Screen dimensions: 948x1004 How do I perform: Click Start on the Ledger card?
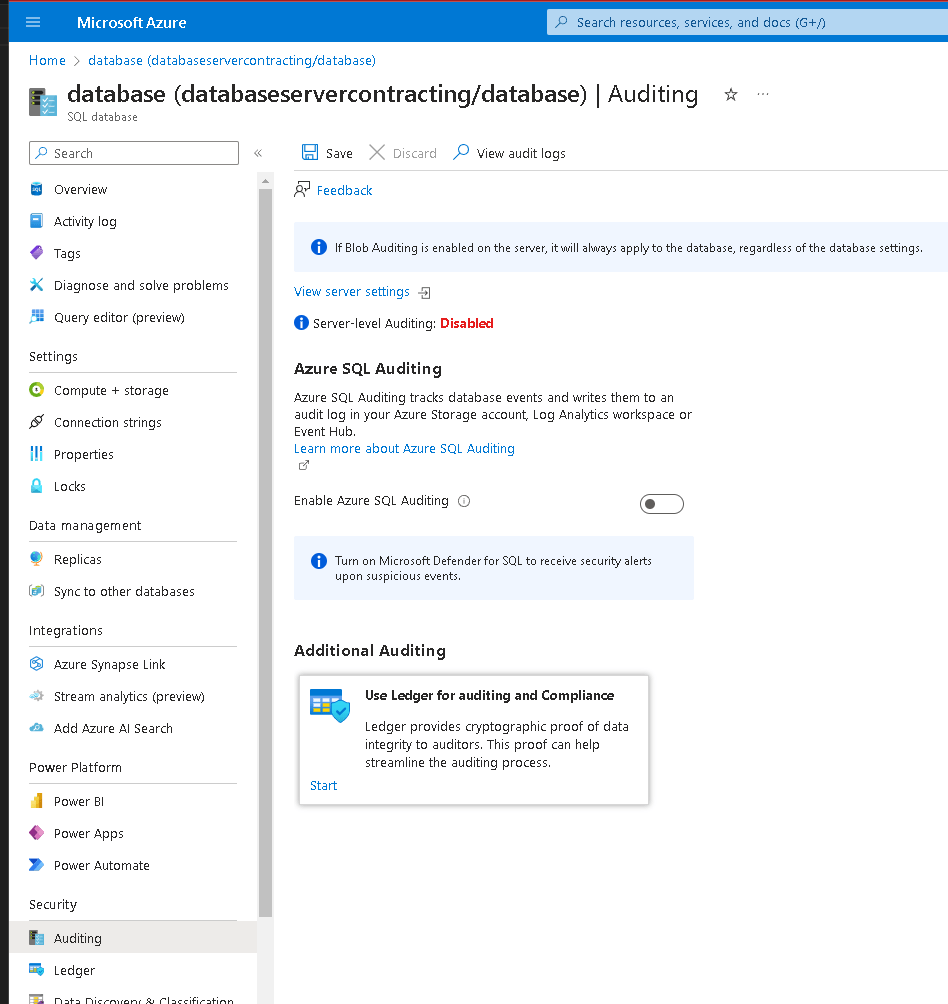[323, 786]
